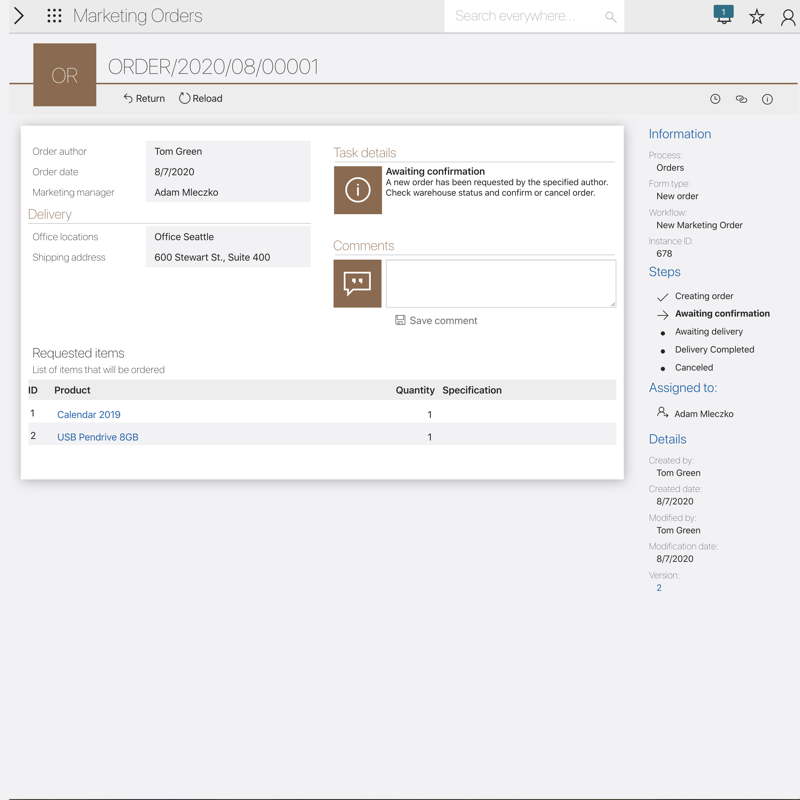
Task: Toggle the information panel icon
Action: (767, 99)
